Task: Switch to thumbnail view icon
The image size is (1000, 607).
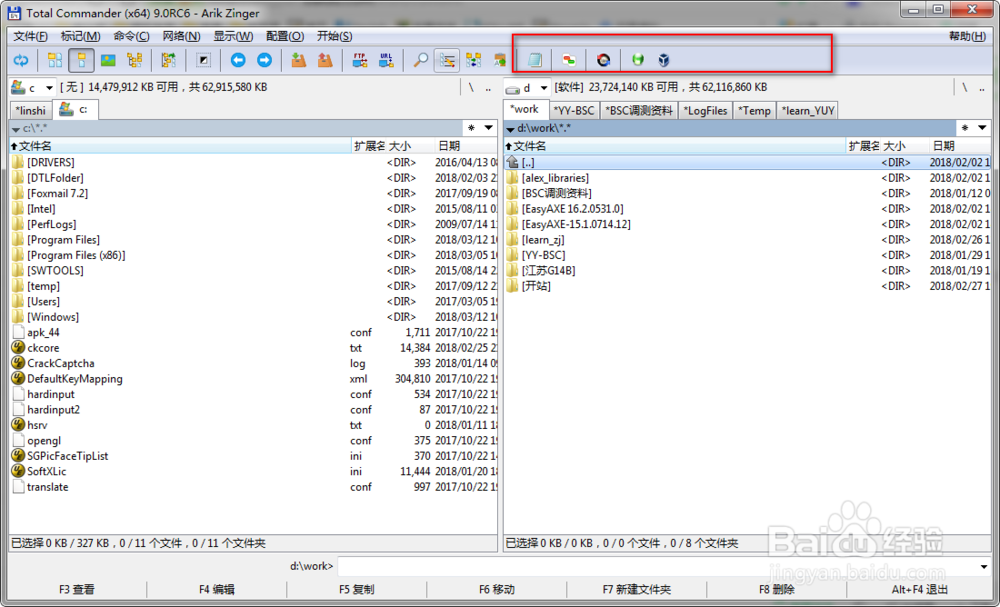Action: [108, 61]
